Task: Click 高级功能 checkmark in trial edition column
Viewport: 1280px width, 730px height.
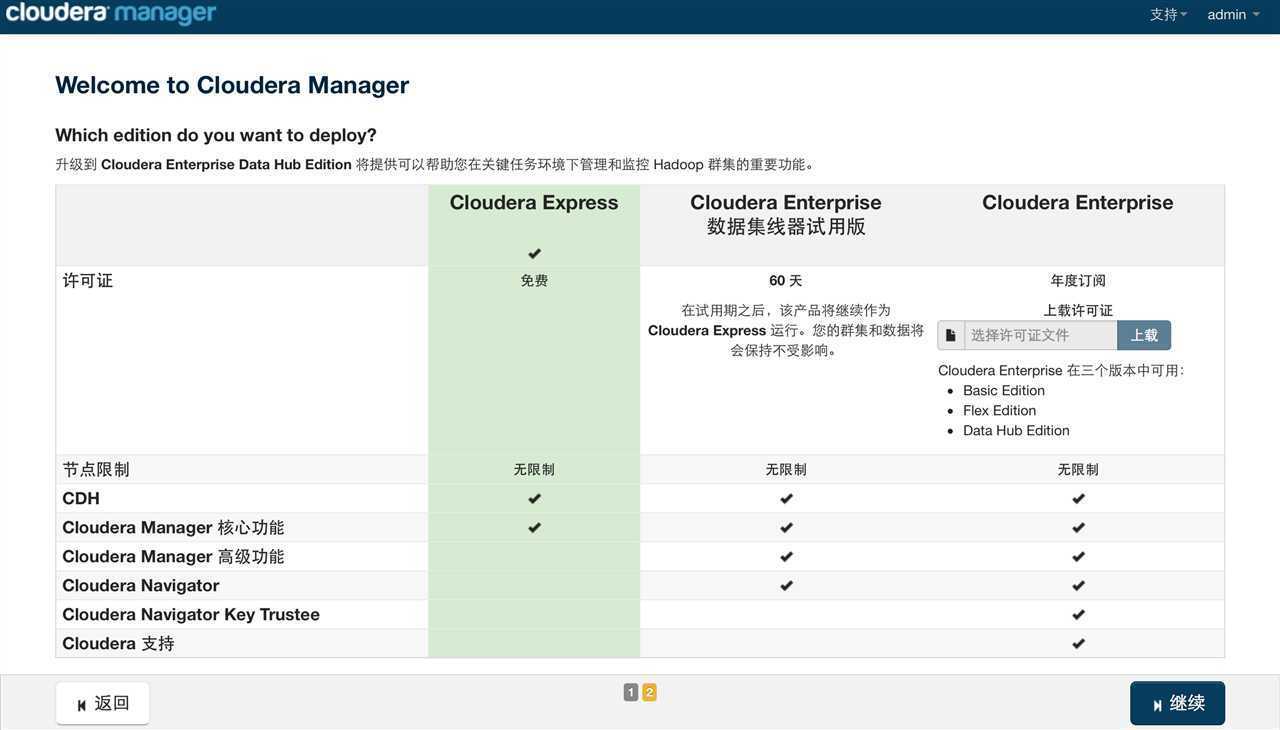Action: click(x=786, y=556)
